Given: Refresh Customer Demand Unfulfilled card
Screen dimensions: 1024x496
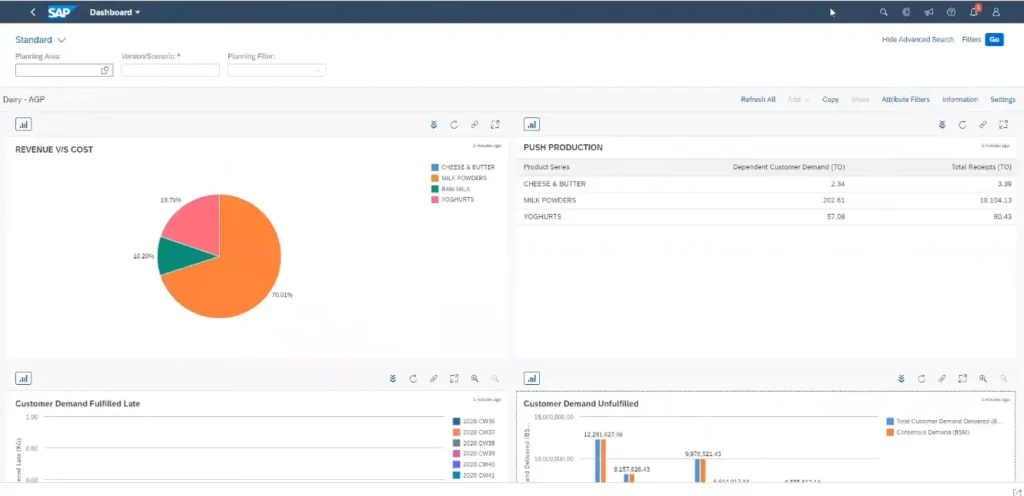Looking at the screenshot, I should 921,379.
